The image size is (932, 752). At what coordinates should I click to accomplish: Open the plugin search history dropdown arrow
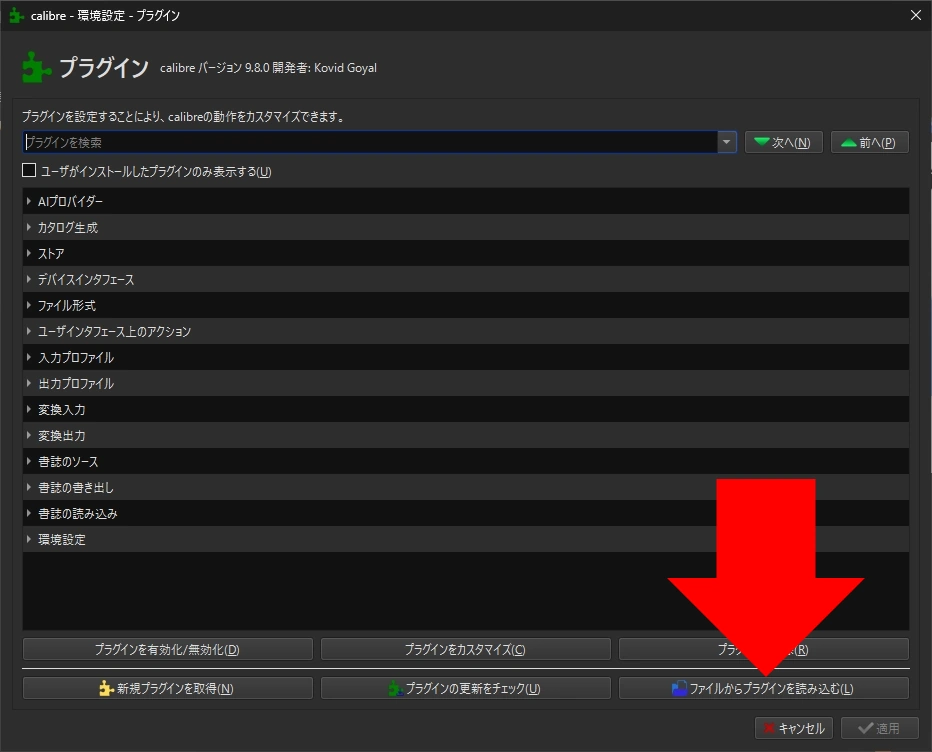[x=726, y=142]
